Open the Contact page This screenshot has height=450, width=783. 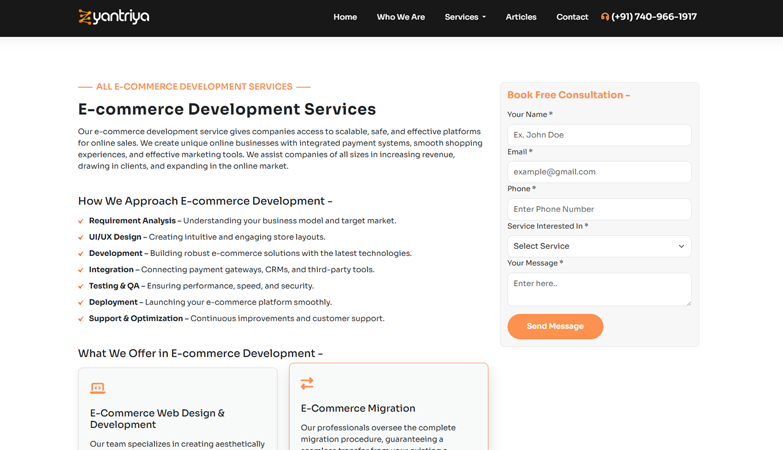tap(572, 17)
